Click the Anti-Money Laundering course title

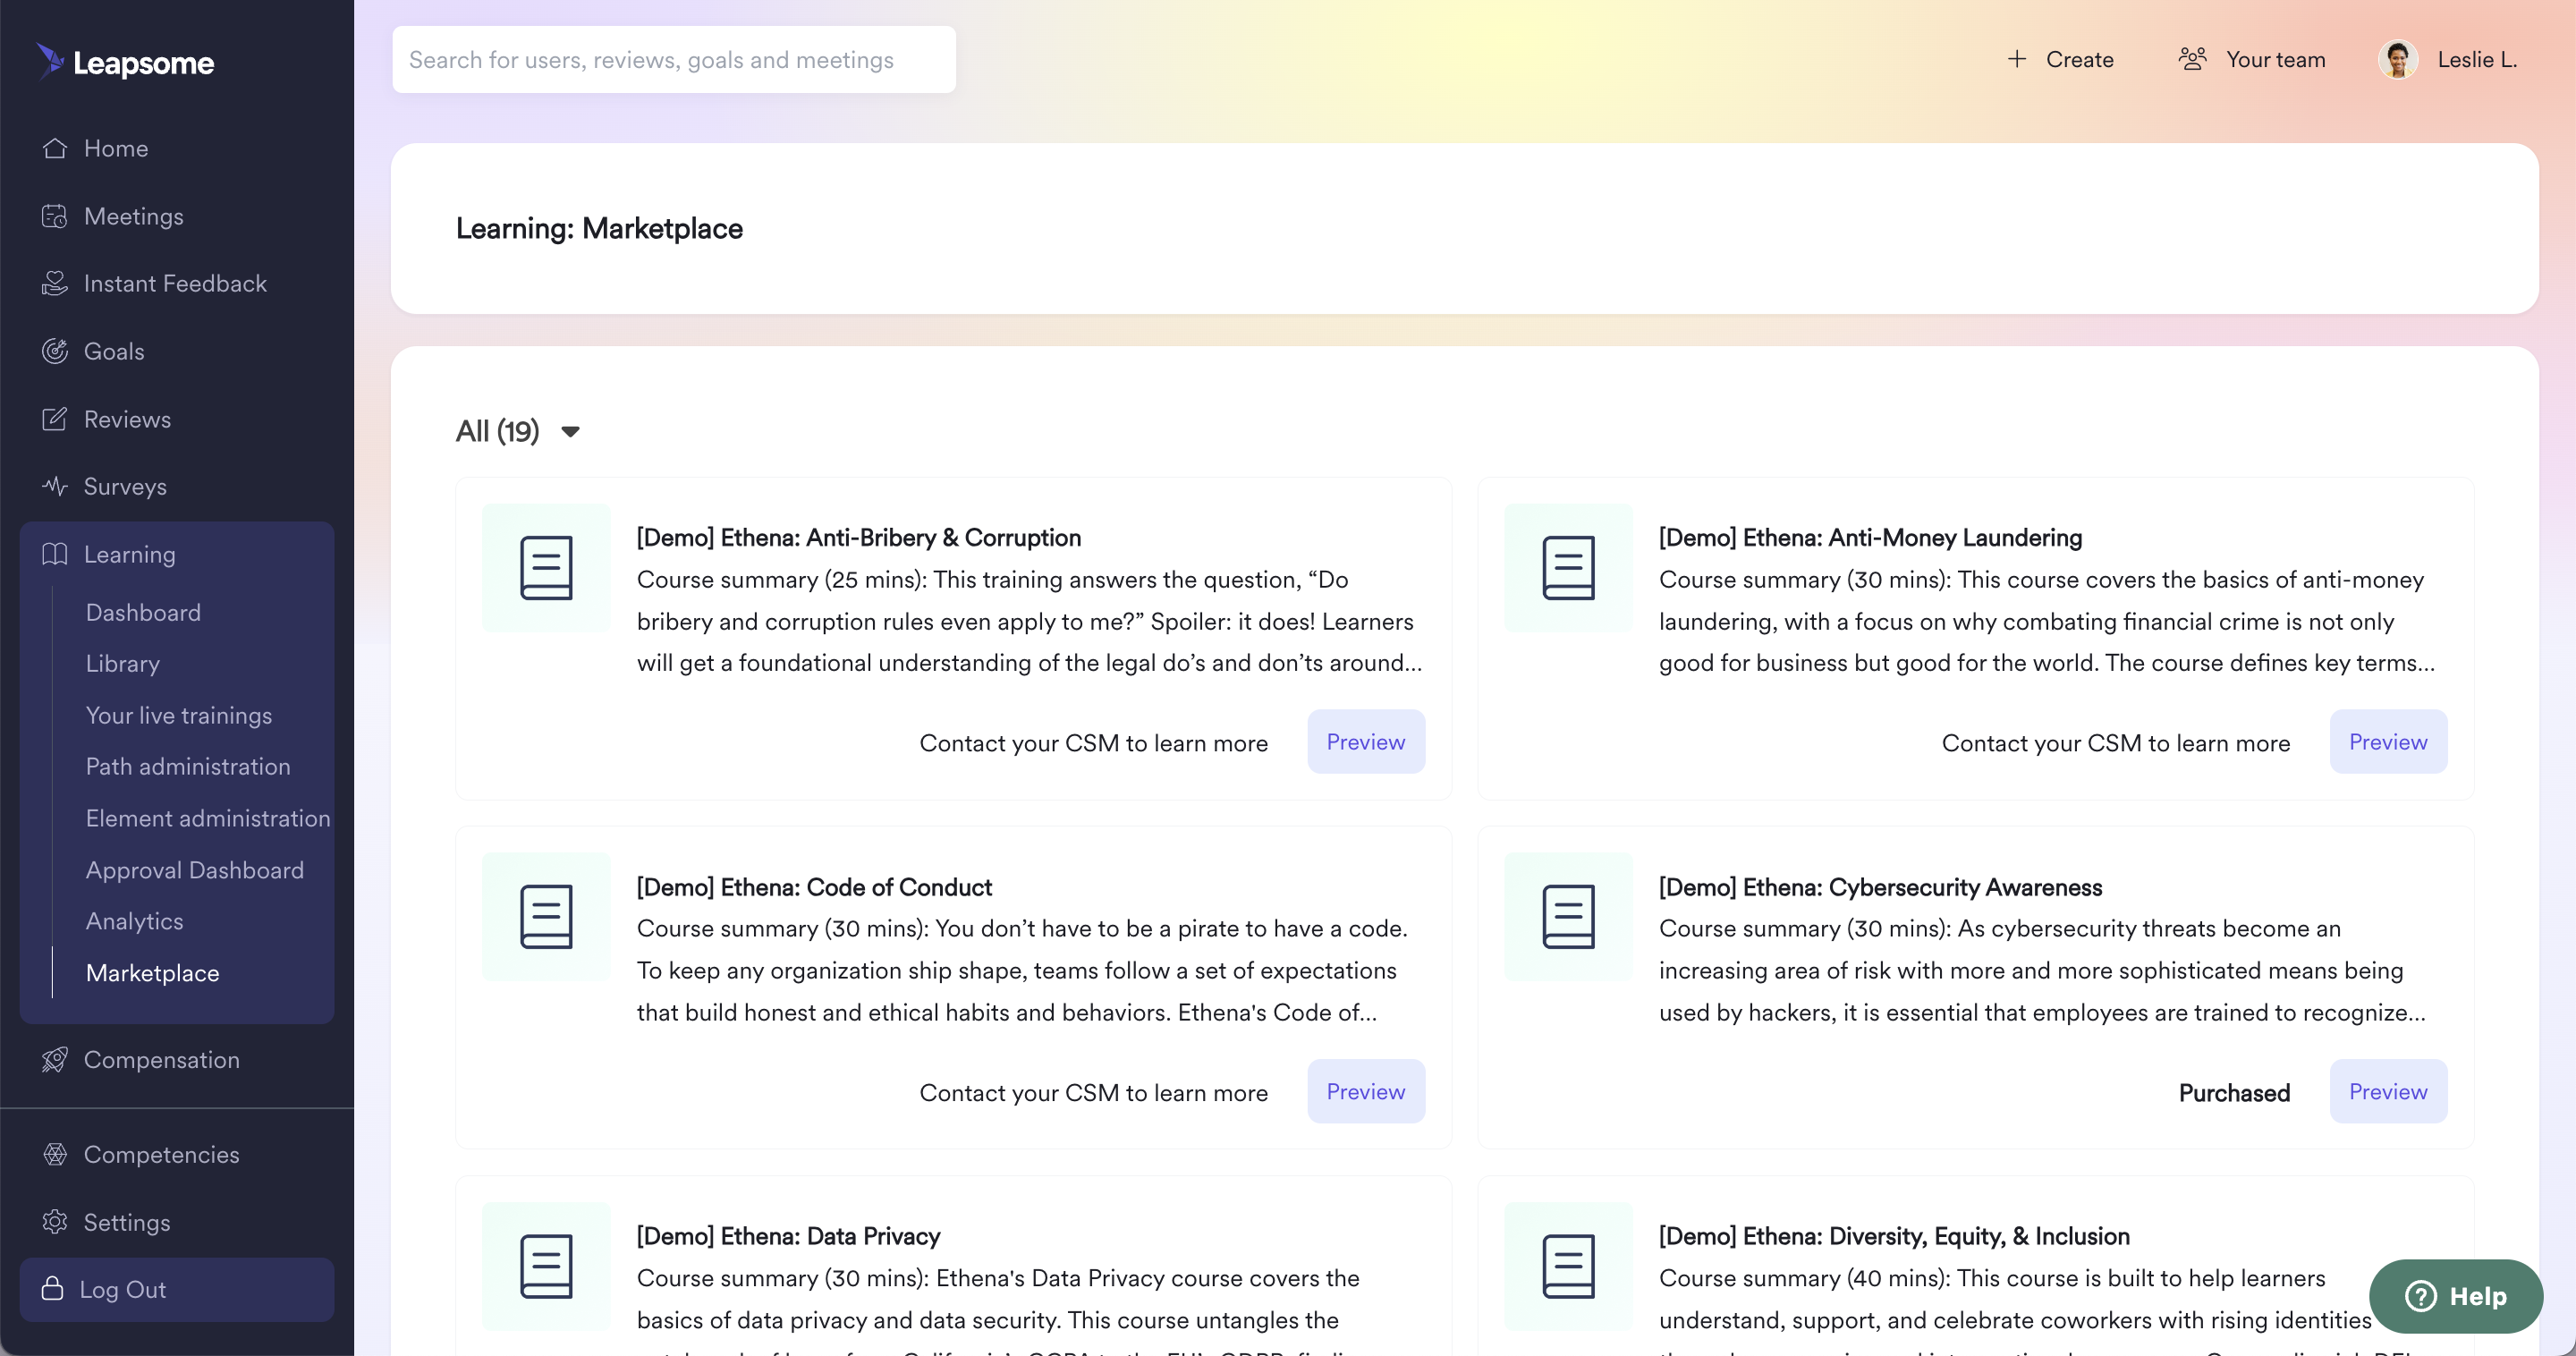(x=1870, y=538)
